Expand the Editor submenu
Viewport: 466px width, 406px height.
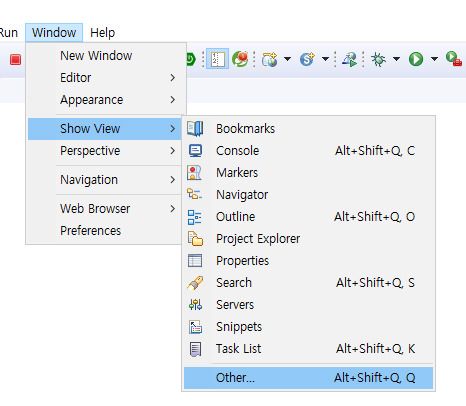[105, 78]
